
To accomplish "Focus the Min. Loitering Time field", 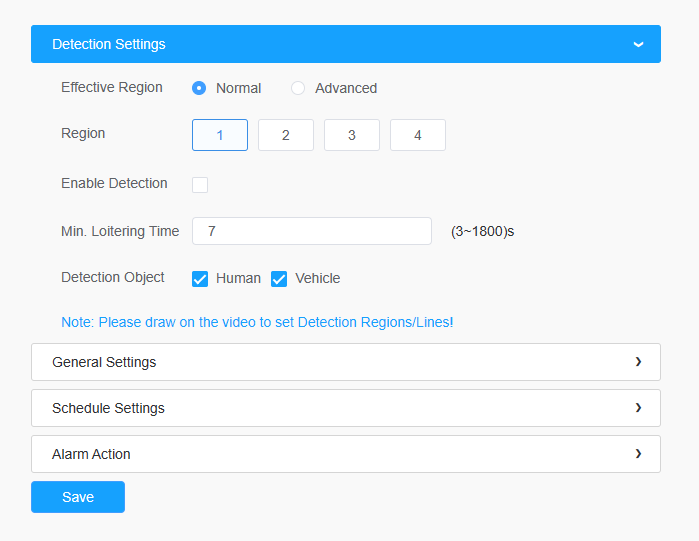I will click(x=312, y=231).
